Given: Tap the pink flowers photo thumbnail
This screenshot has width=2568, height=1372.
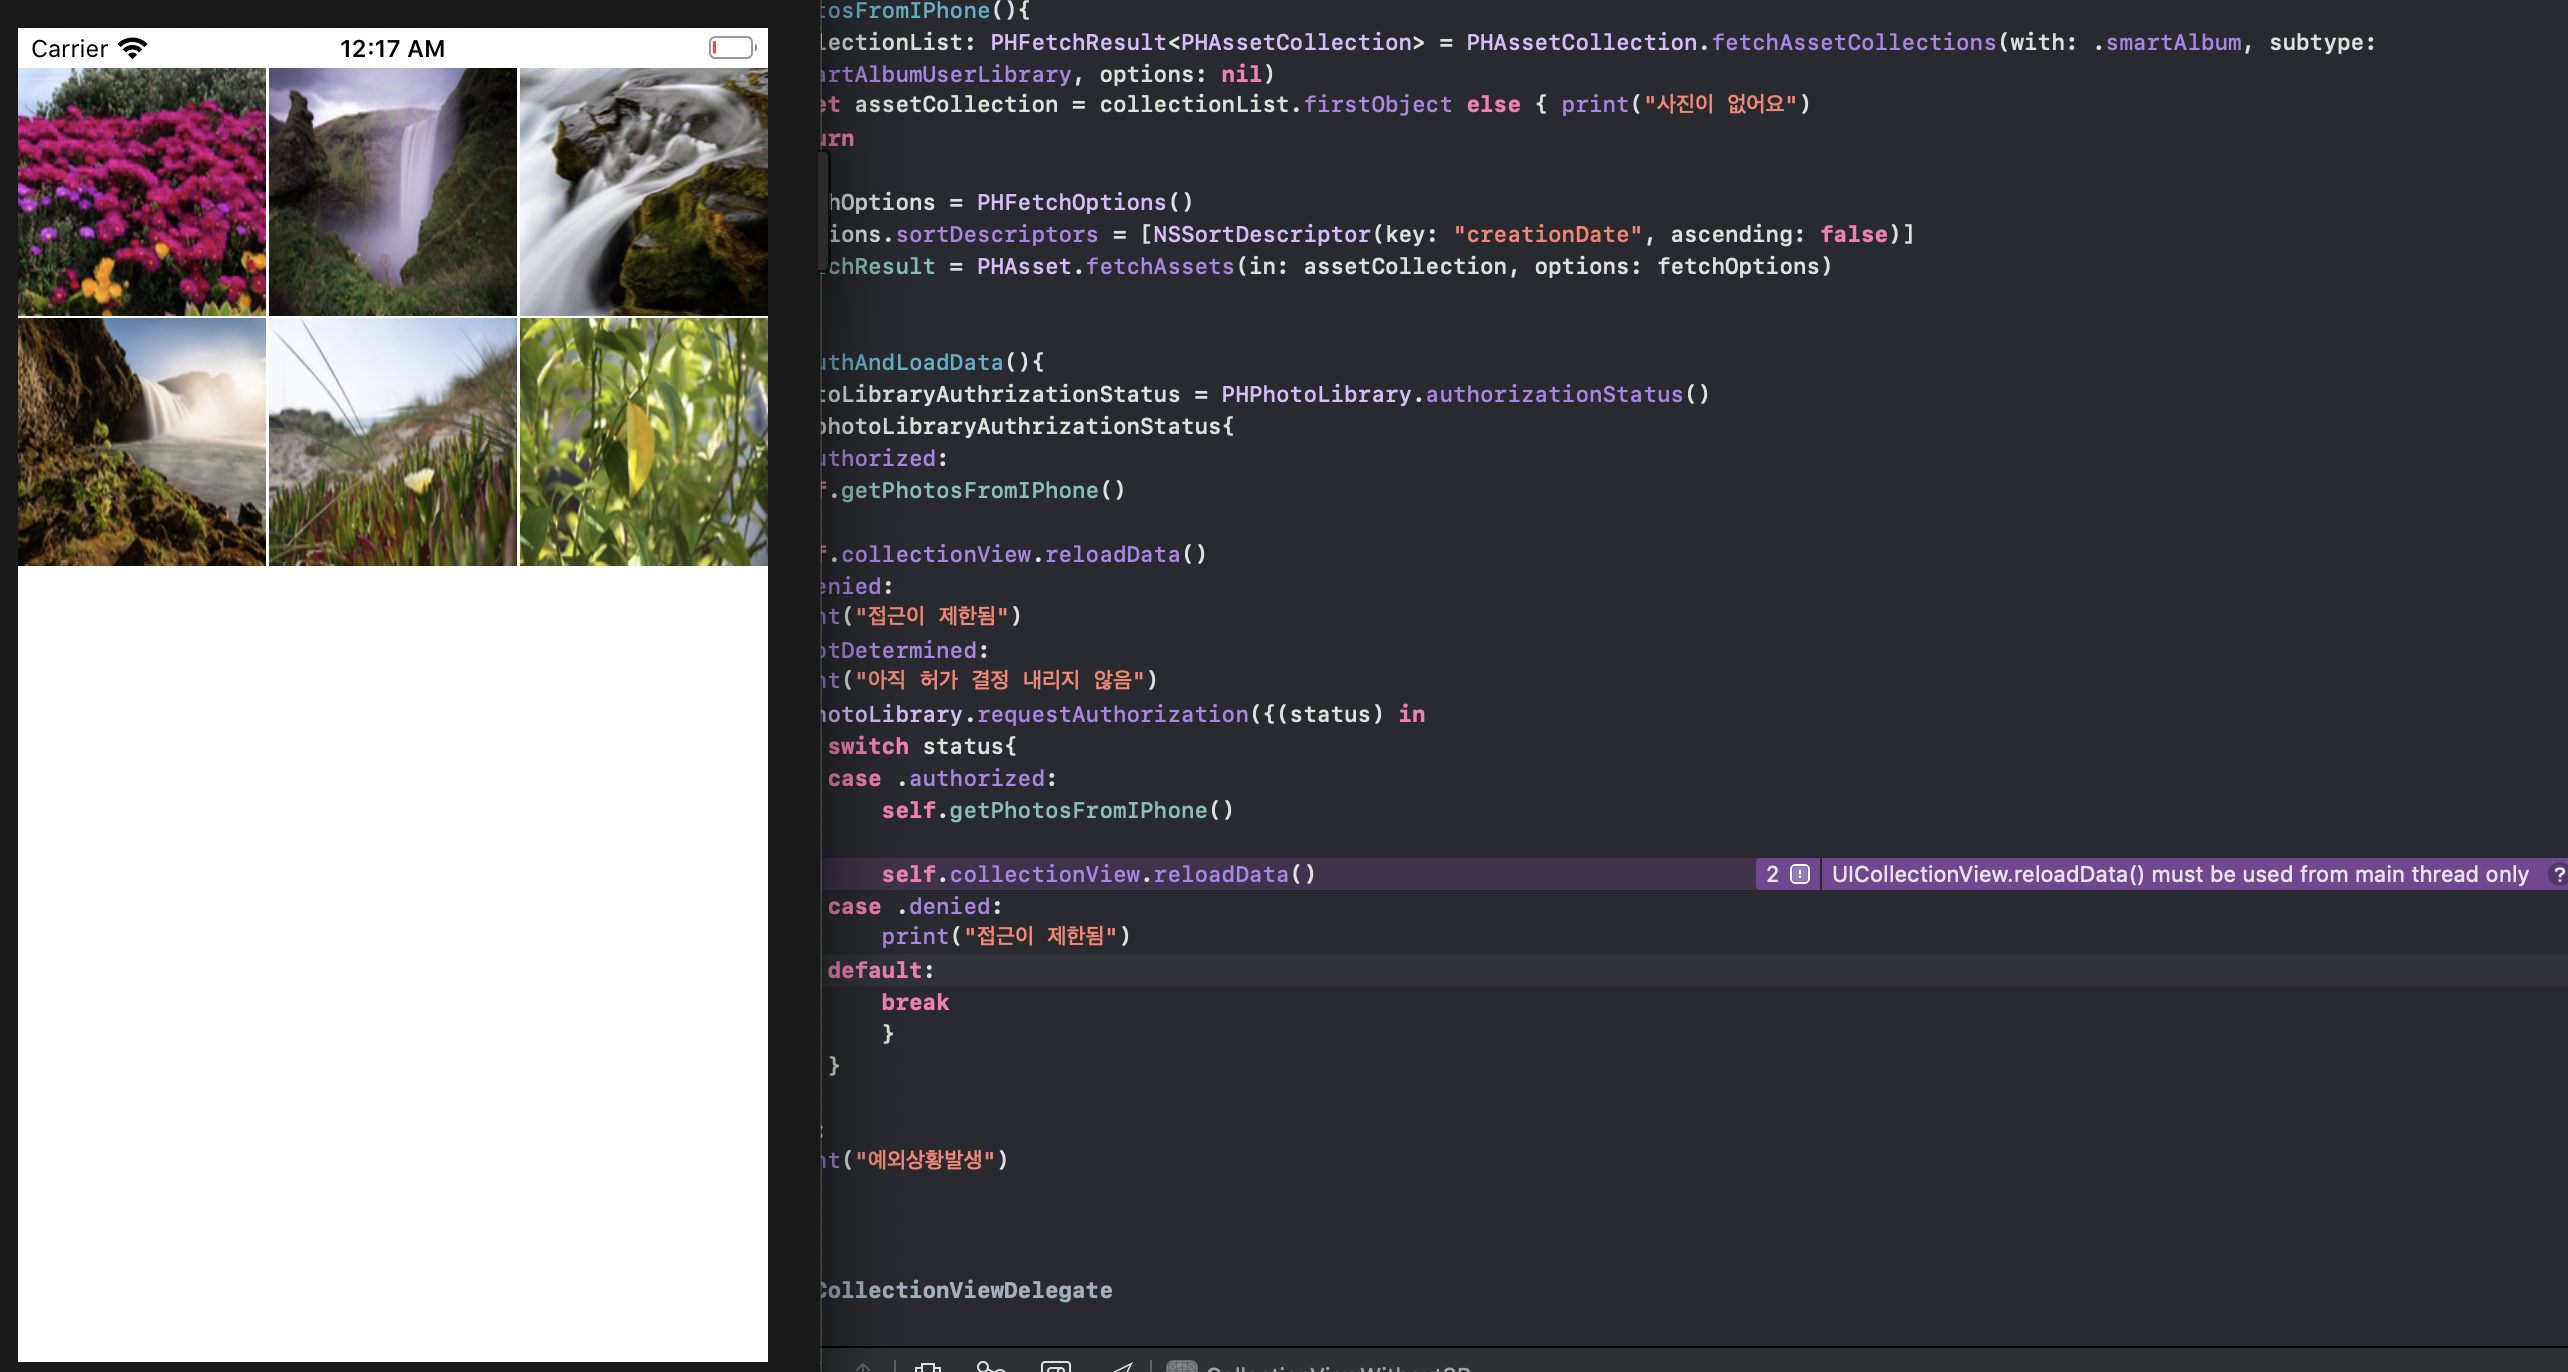Looking at the screenshot, I should click(142, 192).
